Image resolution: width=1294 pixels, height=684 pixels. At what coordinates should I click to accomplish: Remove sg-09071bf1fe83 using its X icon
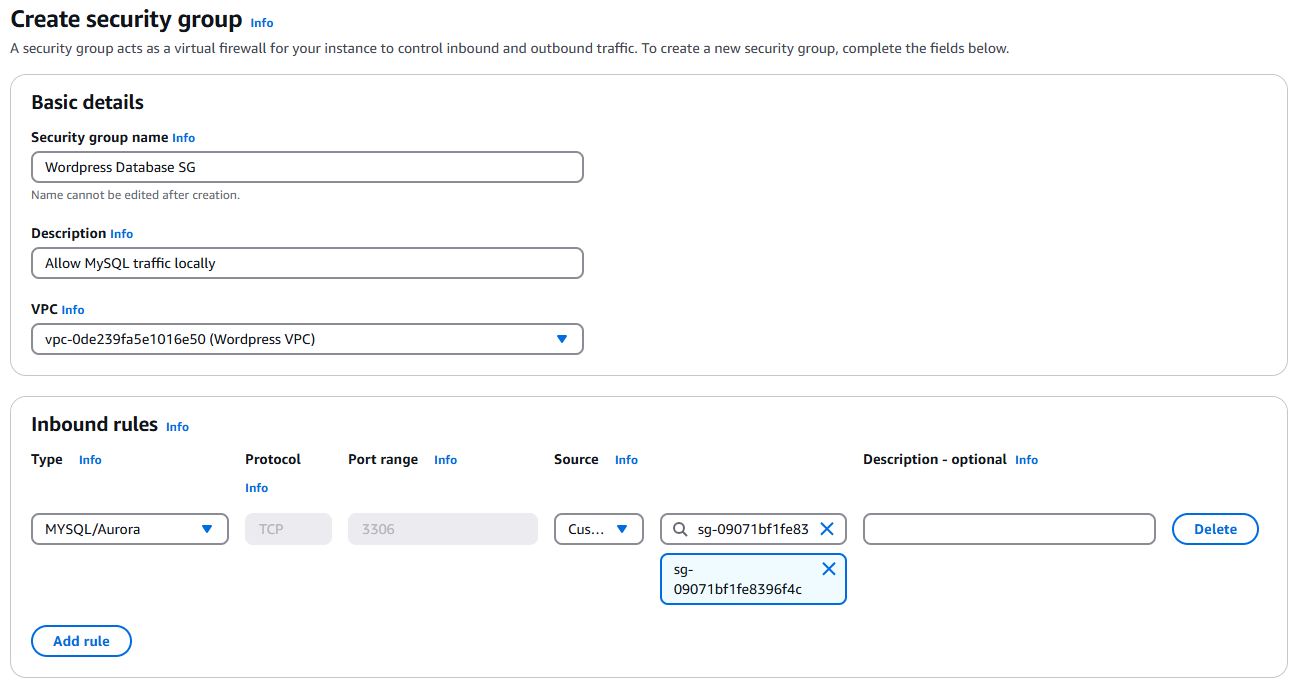point(827,529)
